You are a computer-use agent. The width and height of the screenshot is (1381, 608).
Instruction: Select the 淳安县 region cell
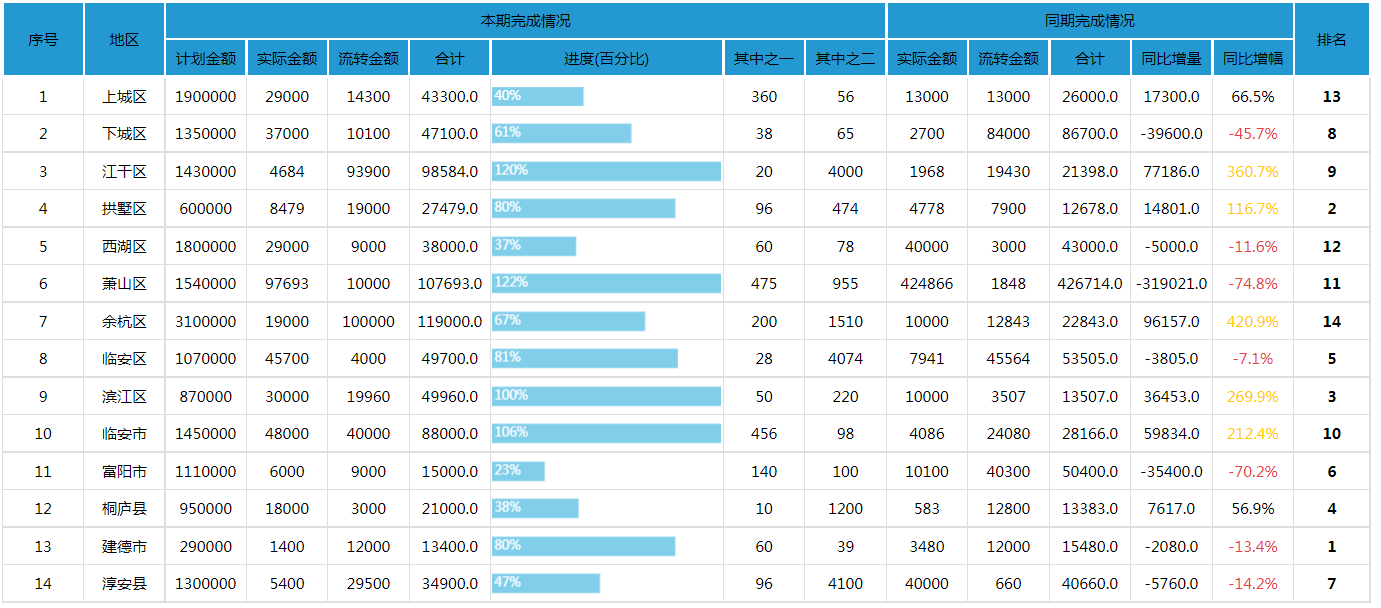tap(124, 584)
